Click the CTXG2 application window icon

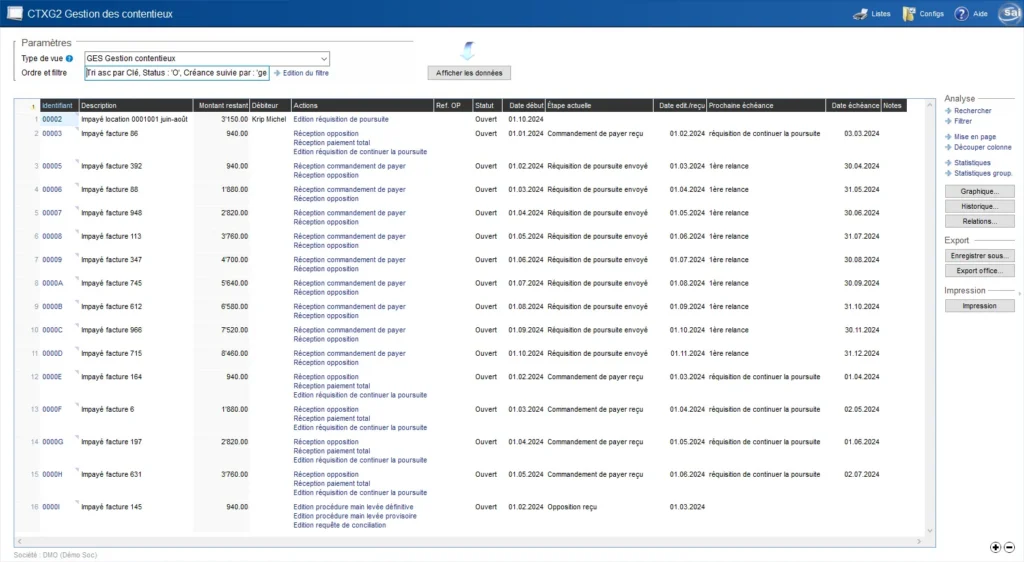point(14,14)
